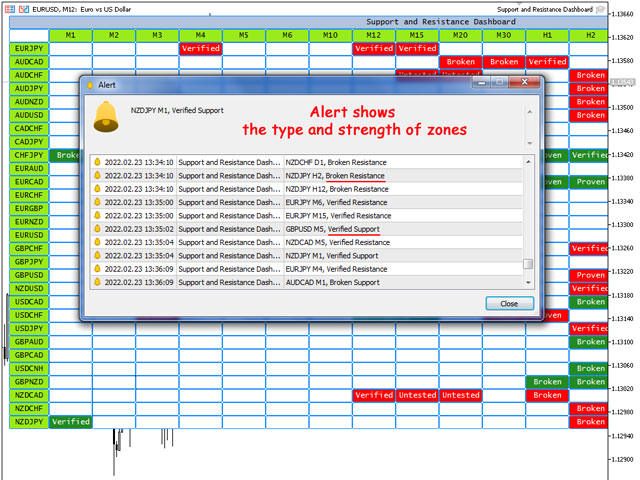
Task: Select the 'NZDCHF D1, Broken Resistance' message text
Action: pyautogui.click(x=336, y=162)
